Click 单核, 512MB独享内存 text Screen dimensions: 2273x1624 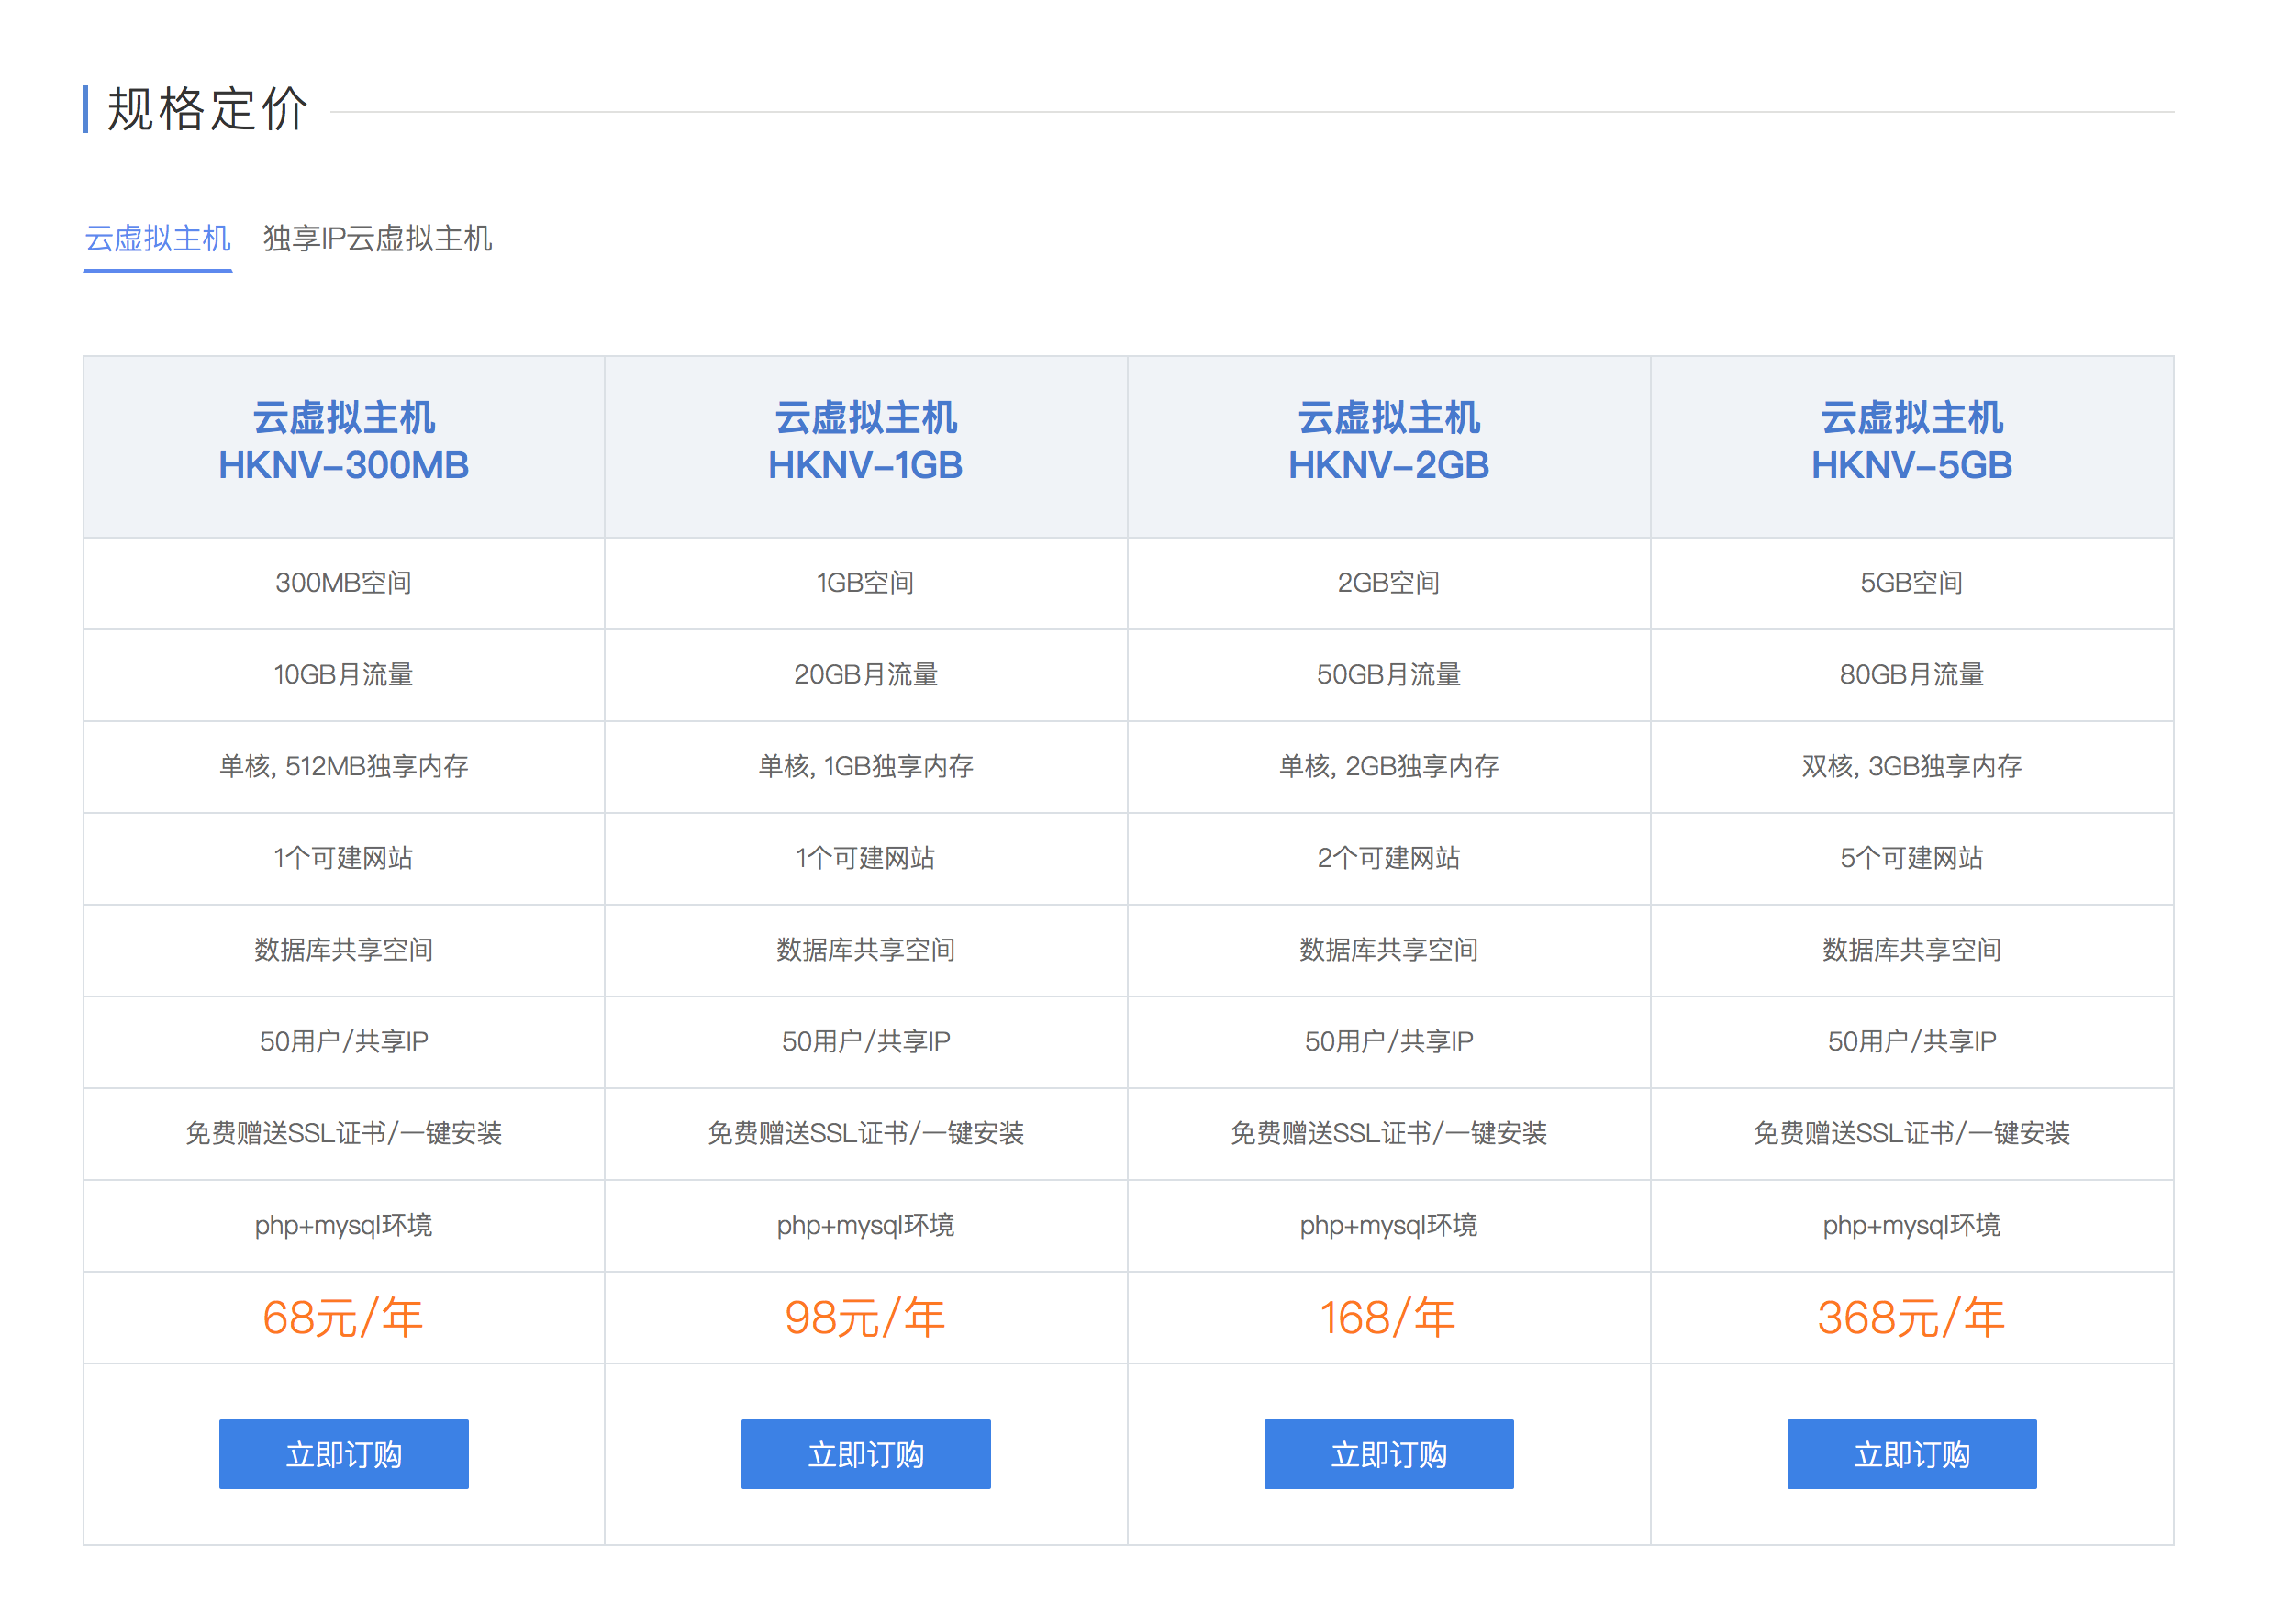(343, 767)
